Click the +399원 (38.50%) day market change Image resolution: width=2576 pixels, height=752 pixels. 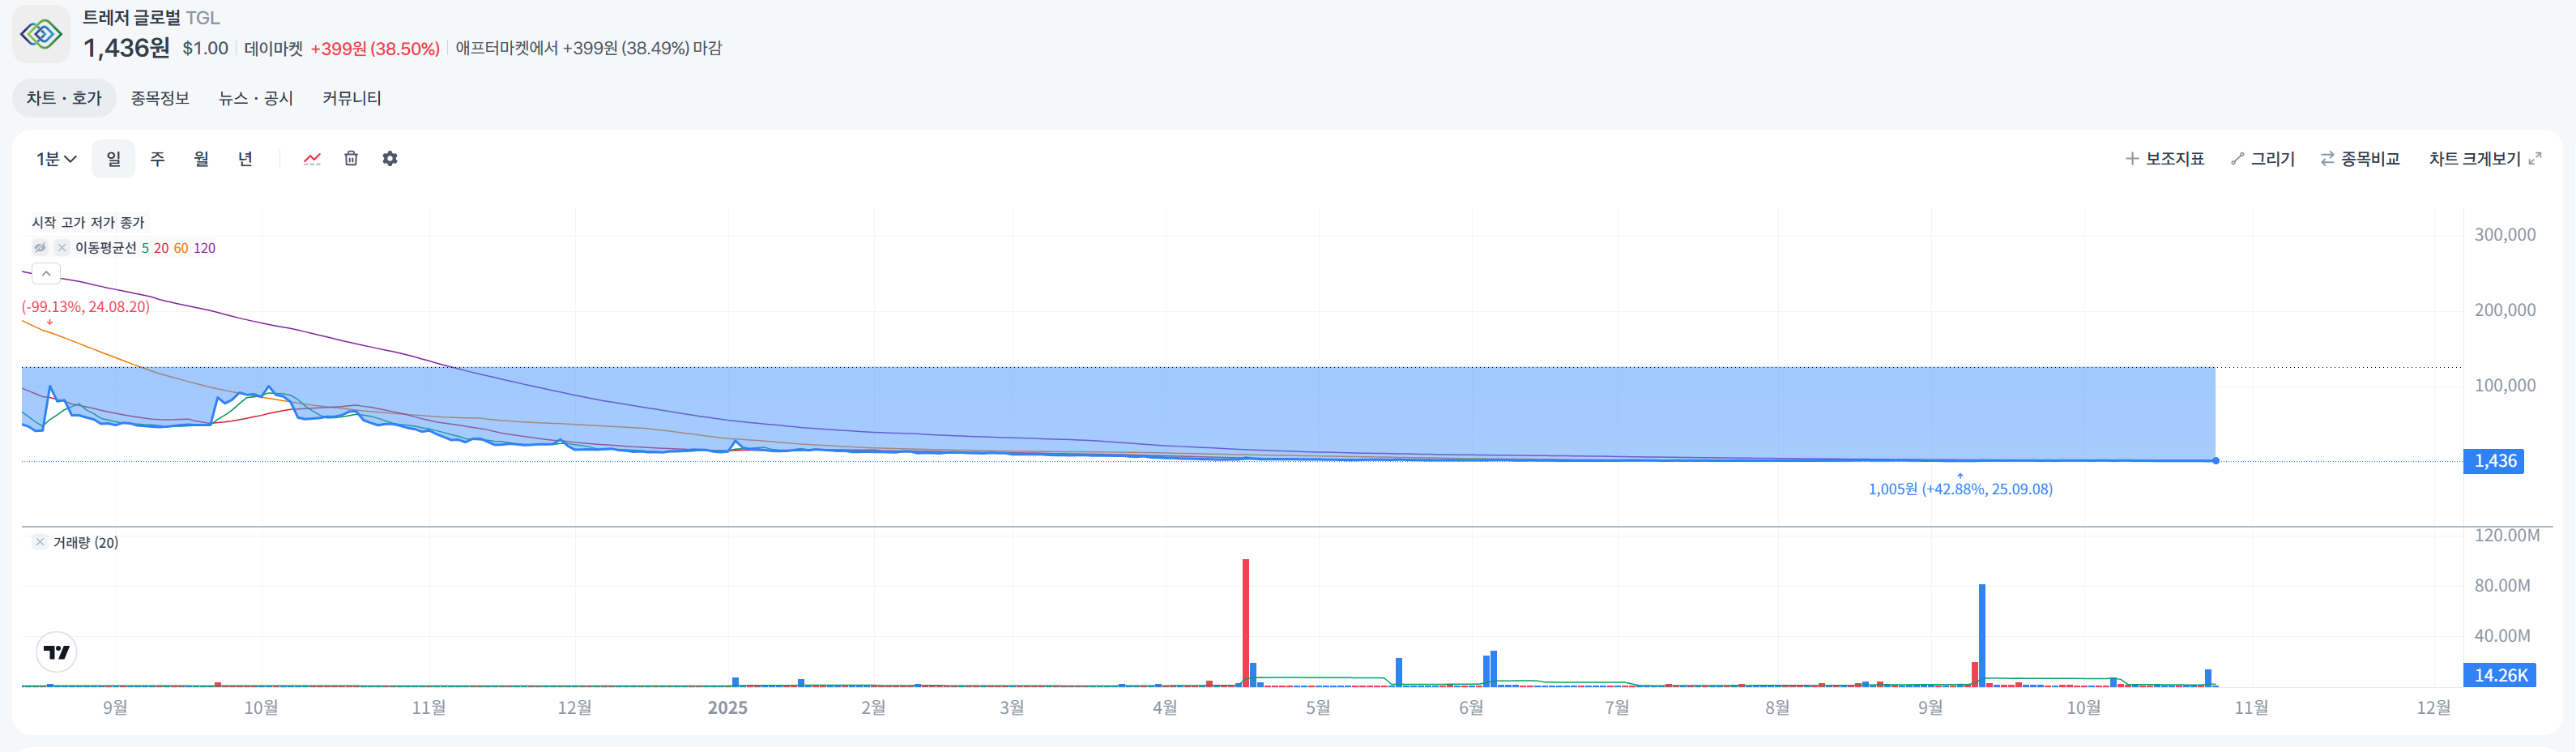tap(375, 49)
